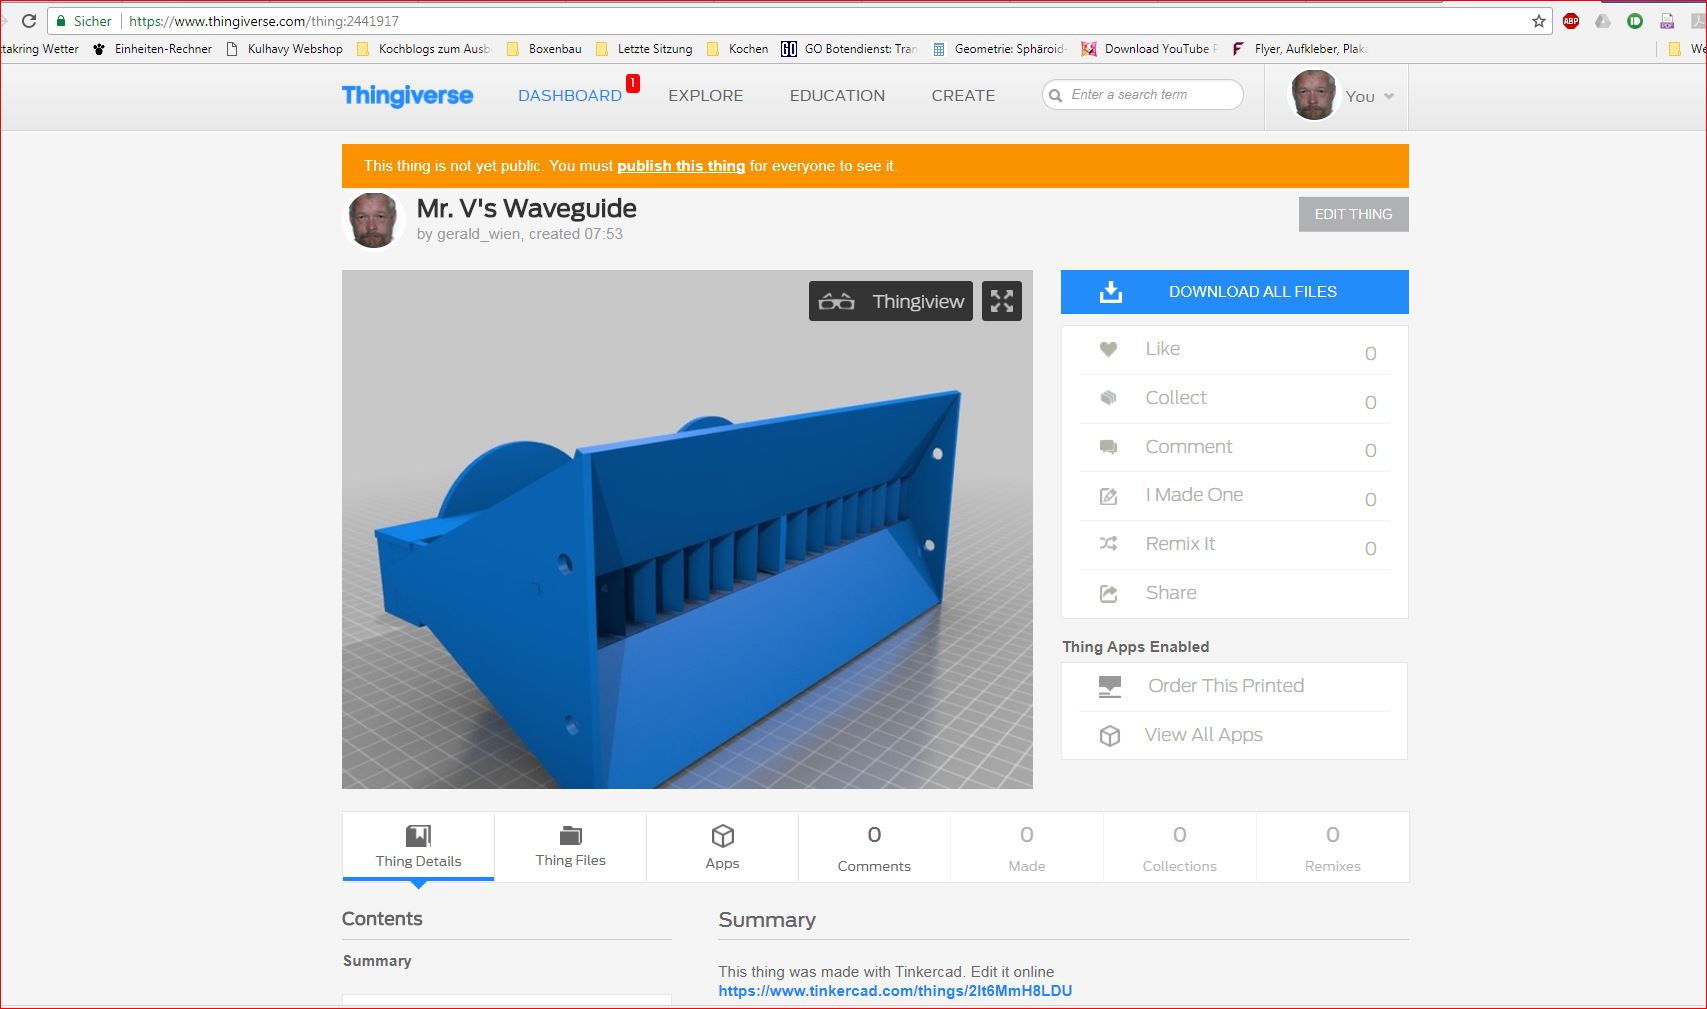
Task: Open the Kulhavy Webshop bookmark
Action: pyautogui.click(x=284, y=49)
